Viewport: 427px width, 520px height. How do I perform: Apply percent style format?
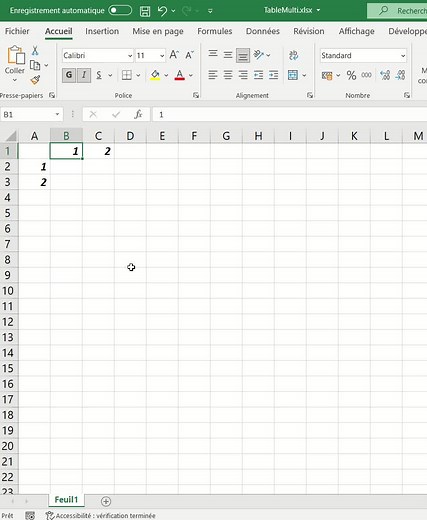coord(351,75)
